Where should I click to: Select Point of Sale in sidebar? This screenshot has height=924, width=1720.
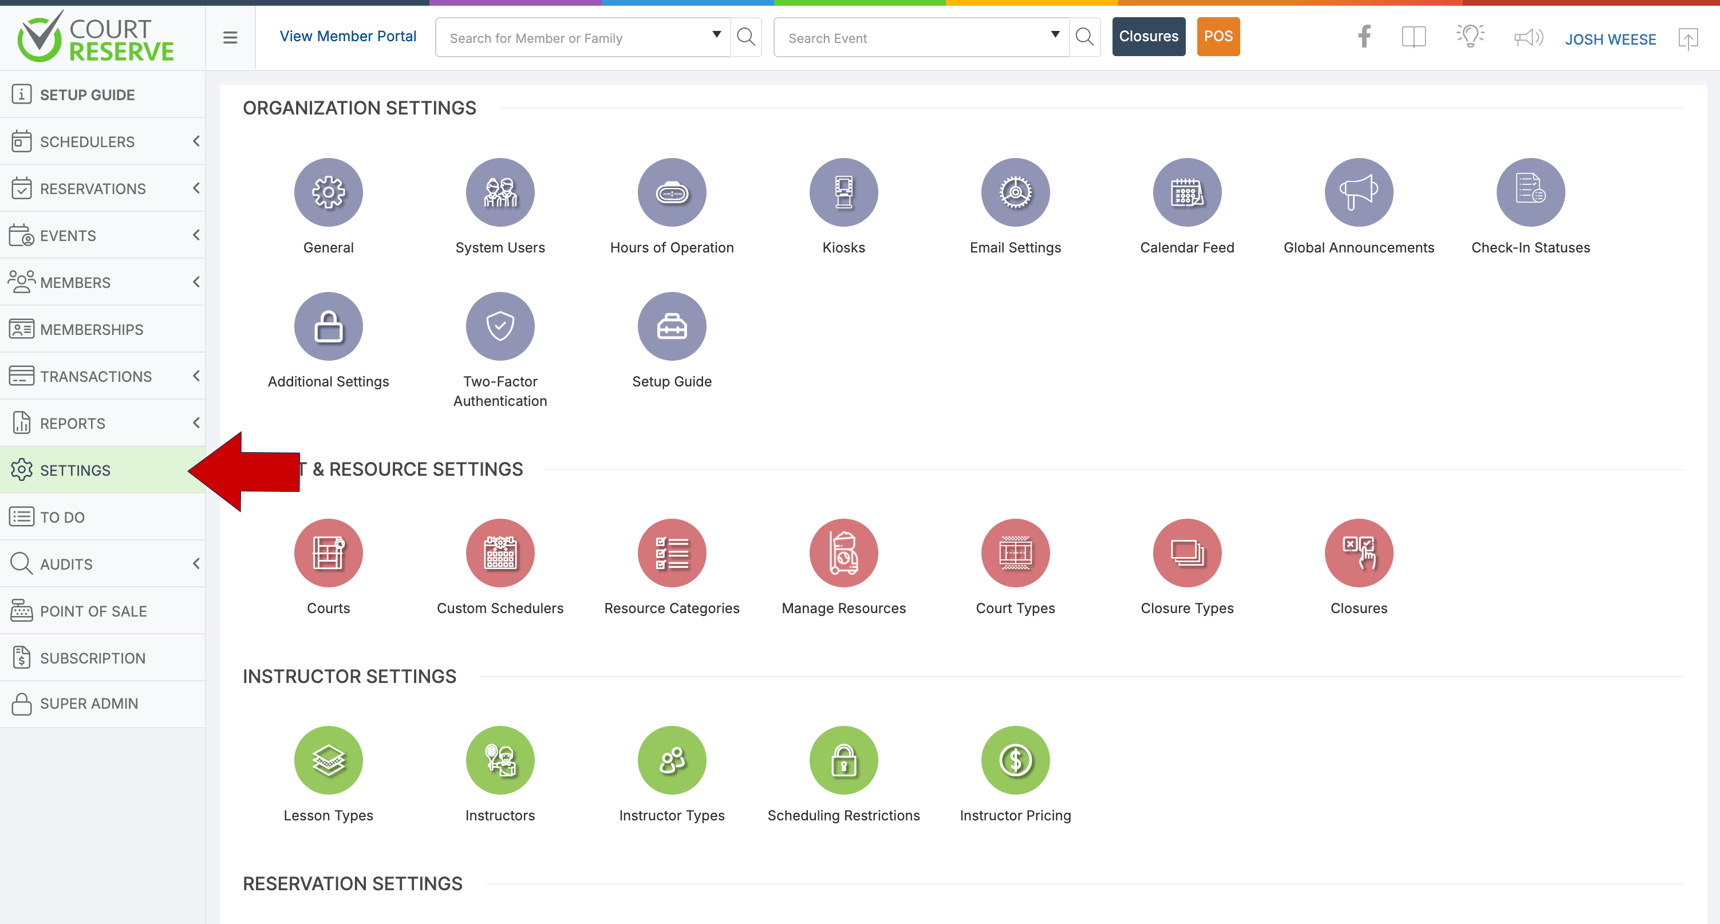(93, 611)
